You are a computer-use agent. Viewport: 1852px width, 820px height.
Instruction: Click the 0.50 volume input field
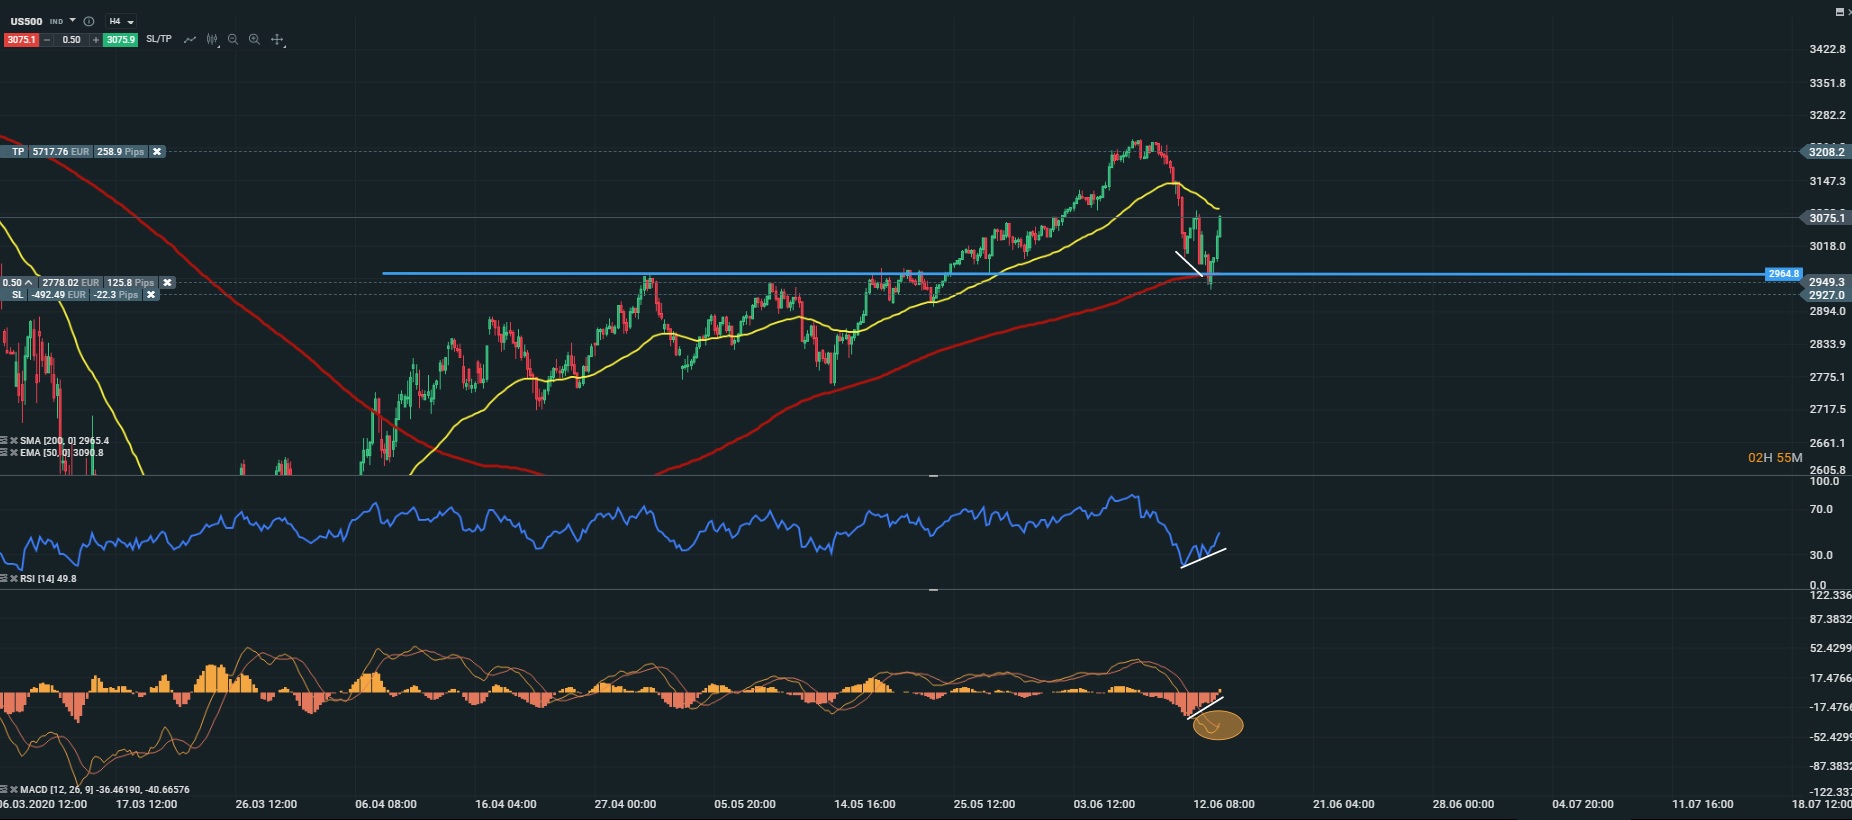[71, 40]
